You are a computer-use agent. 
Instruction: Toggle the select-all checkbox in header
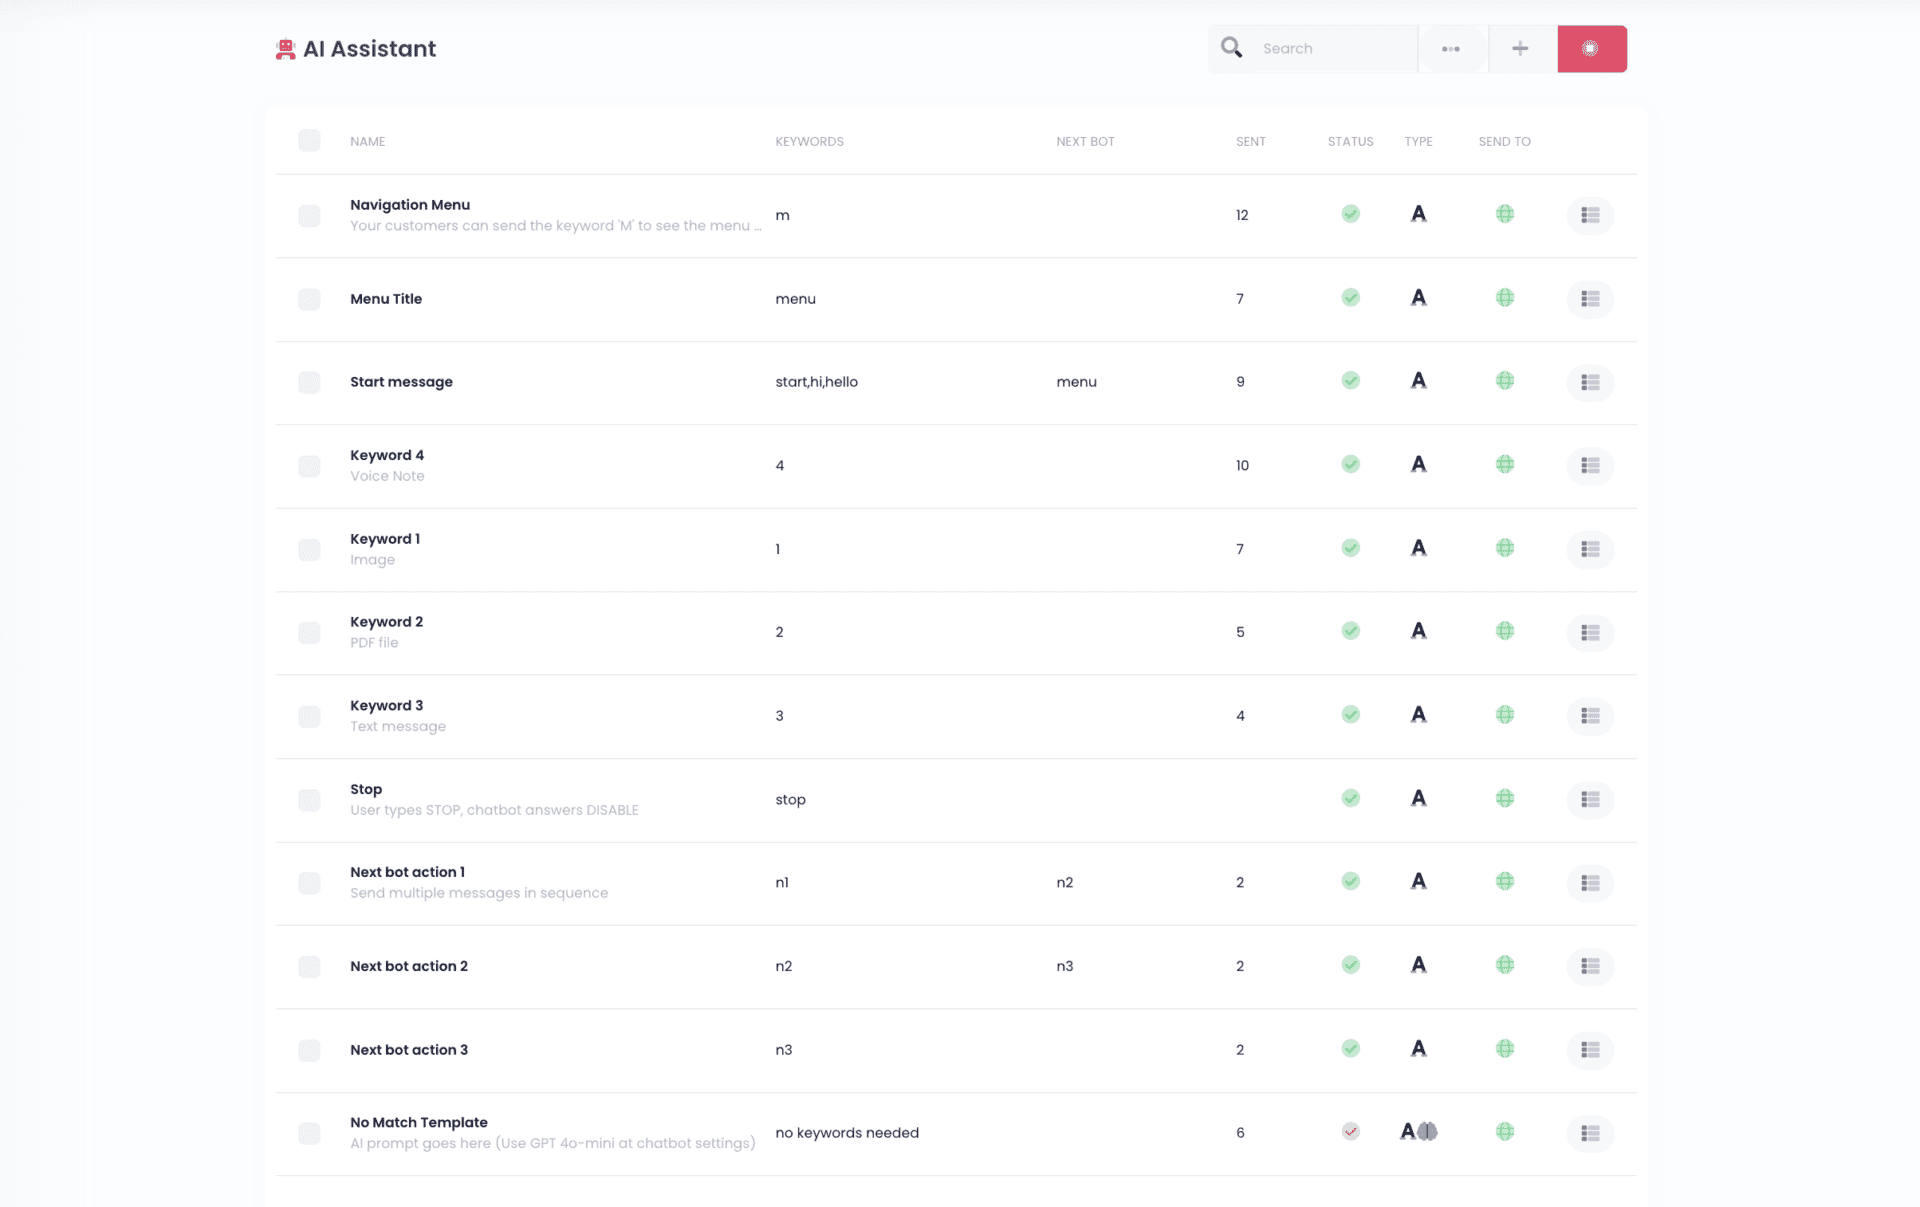pos(309,140)
